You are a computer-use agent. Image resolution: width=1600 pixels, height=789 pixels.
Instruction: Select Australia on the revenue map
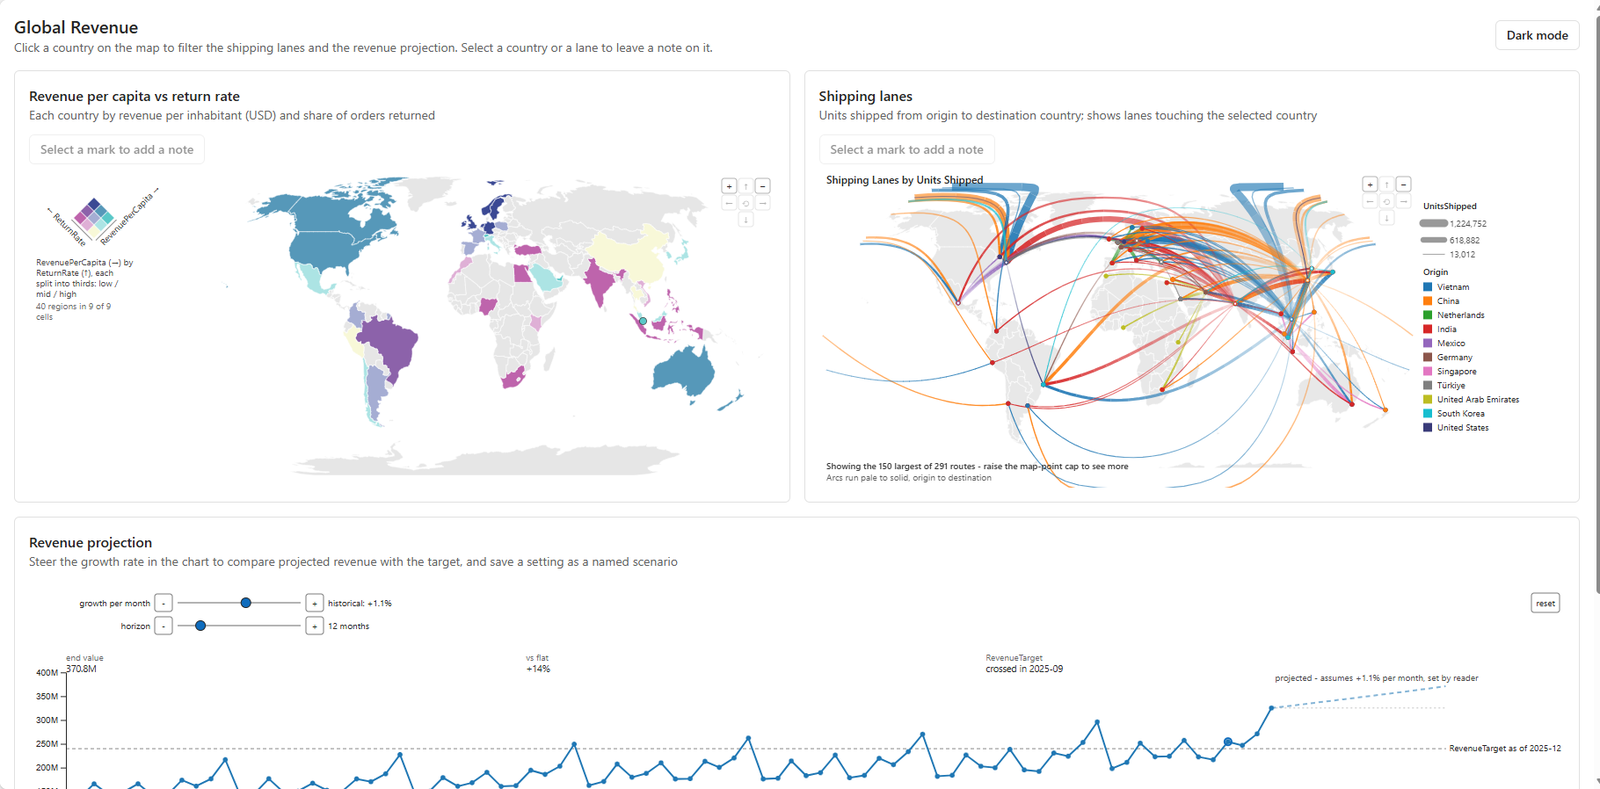[683, 371]
